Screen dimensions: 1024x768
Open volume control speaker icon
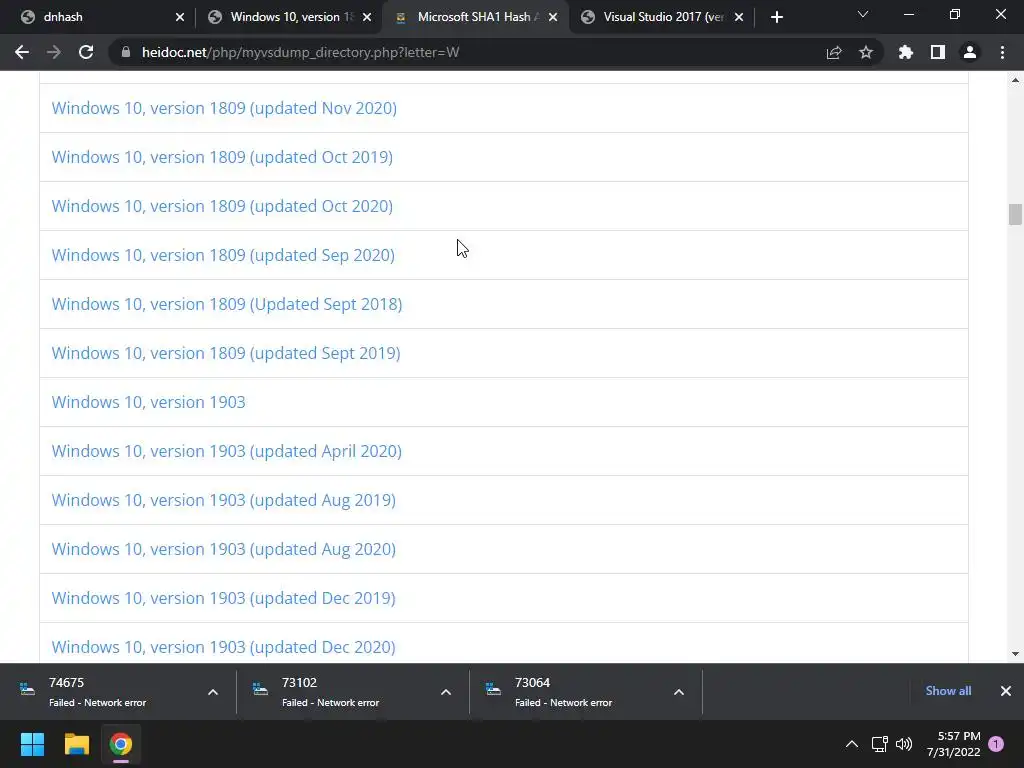point(904,744)
